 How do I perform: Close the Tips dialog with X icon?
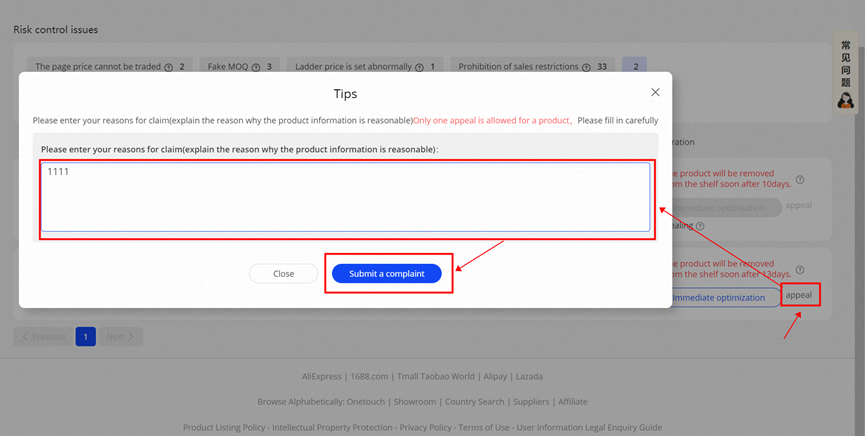(x=655, y=92)
